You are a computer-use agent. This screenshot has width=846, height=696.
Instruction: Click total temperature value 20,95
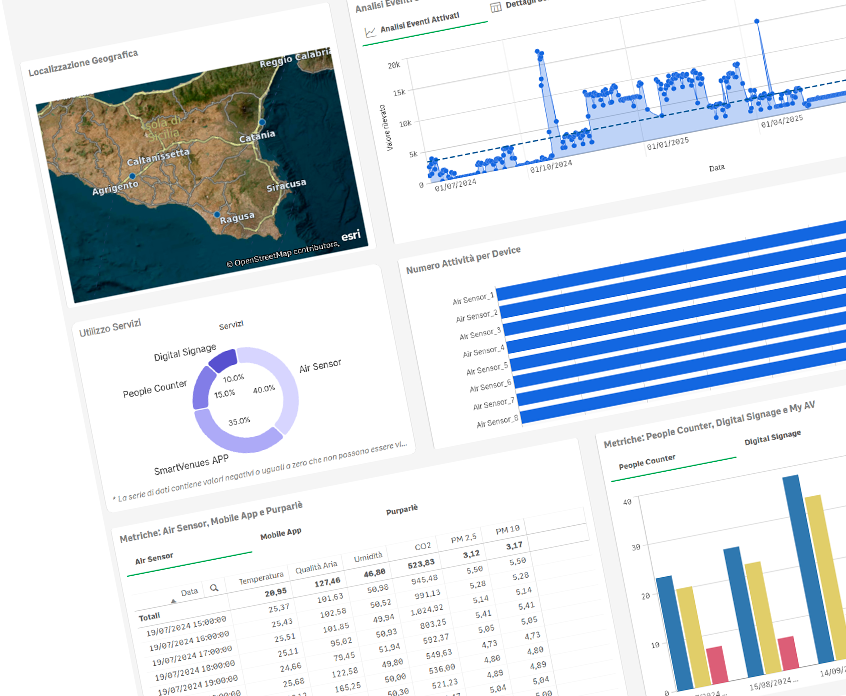point(276,592)
